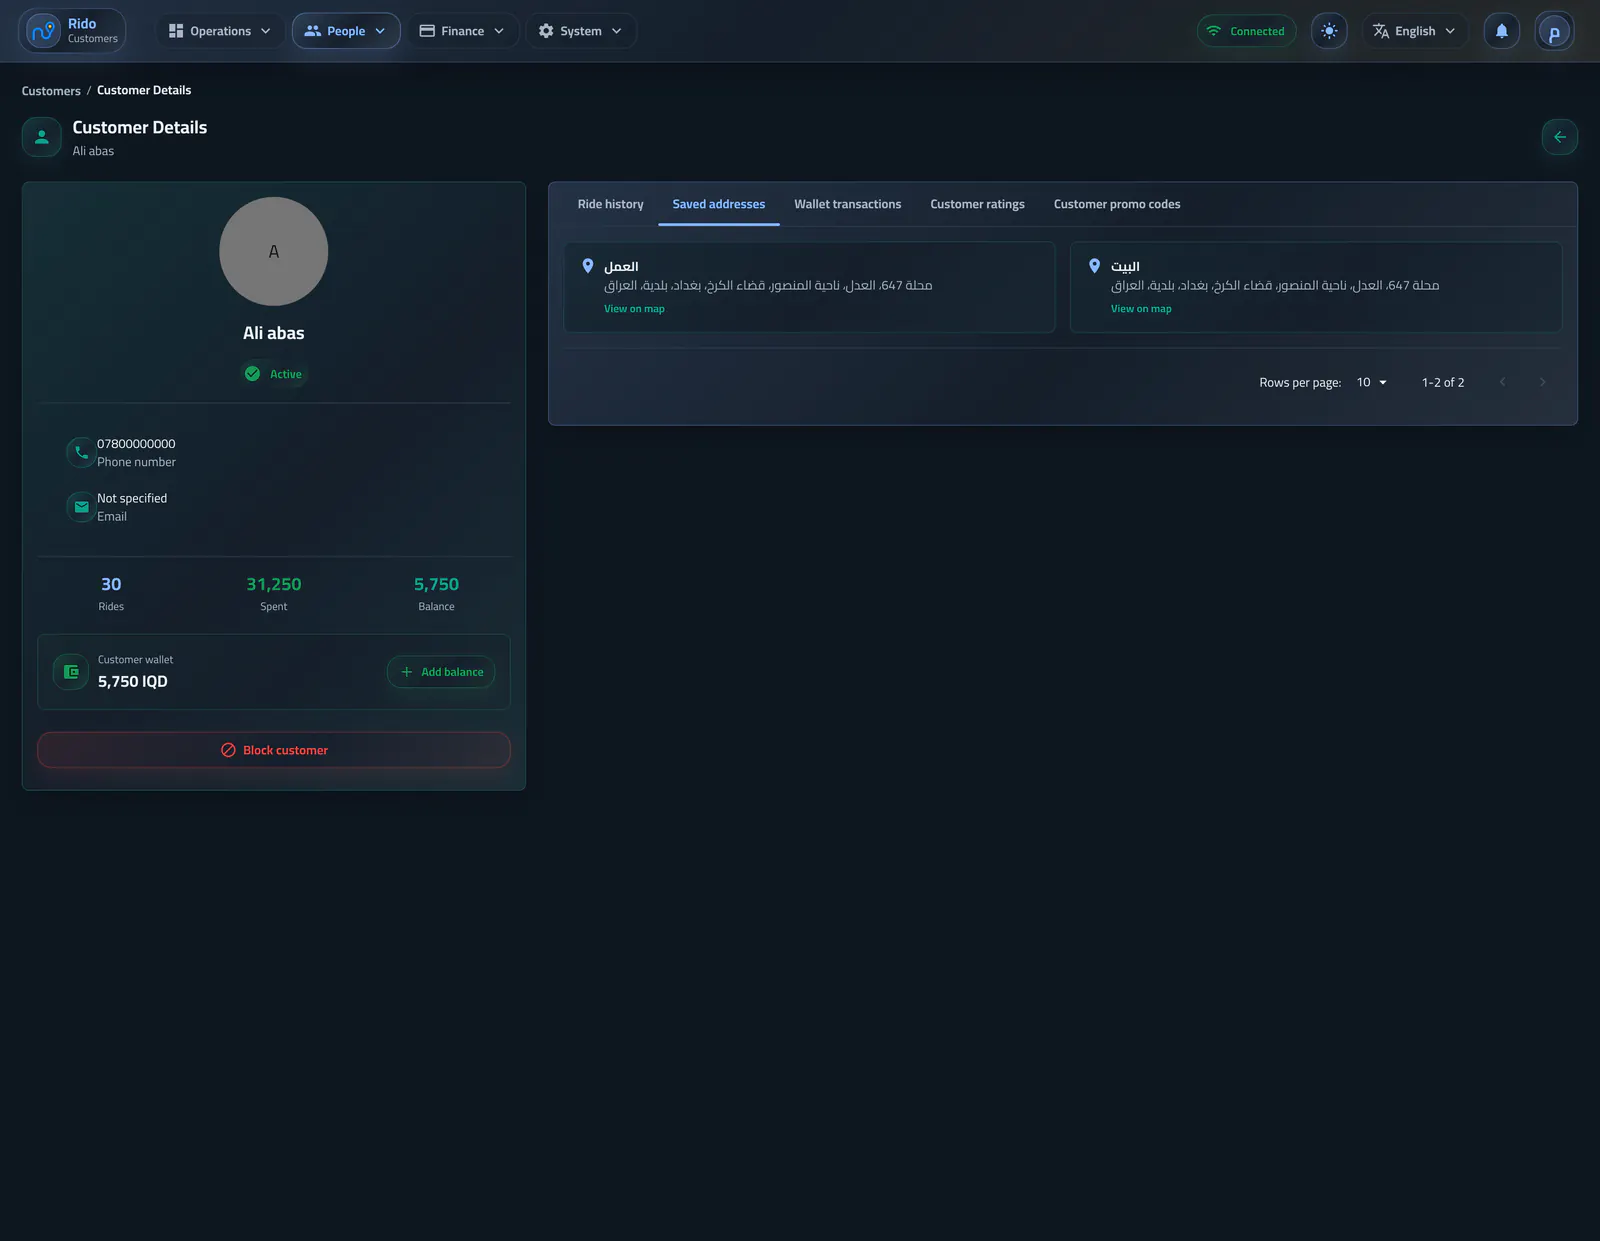Go to the previous page arrow
This screenshot has height=1241, width=1600.
point(1502,382)
